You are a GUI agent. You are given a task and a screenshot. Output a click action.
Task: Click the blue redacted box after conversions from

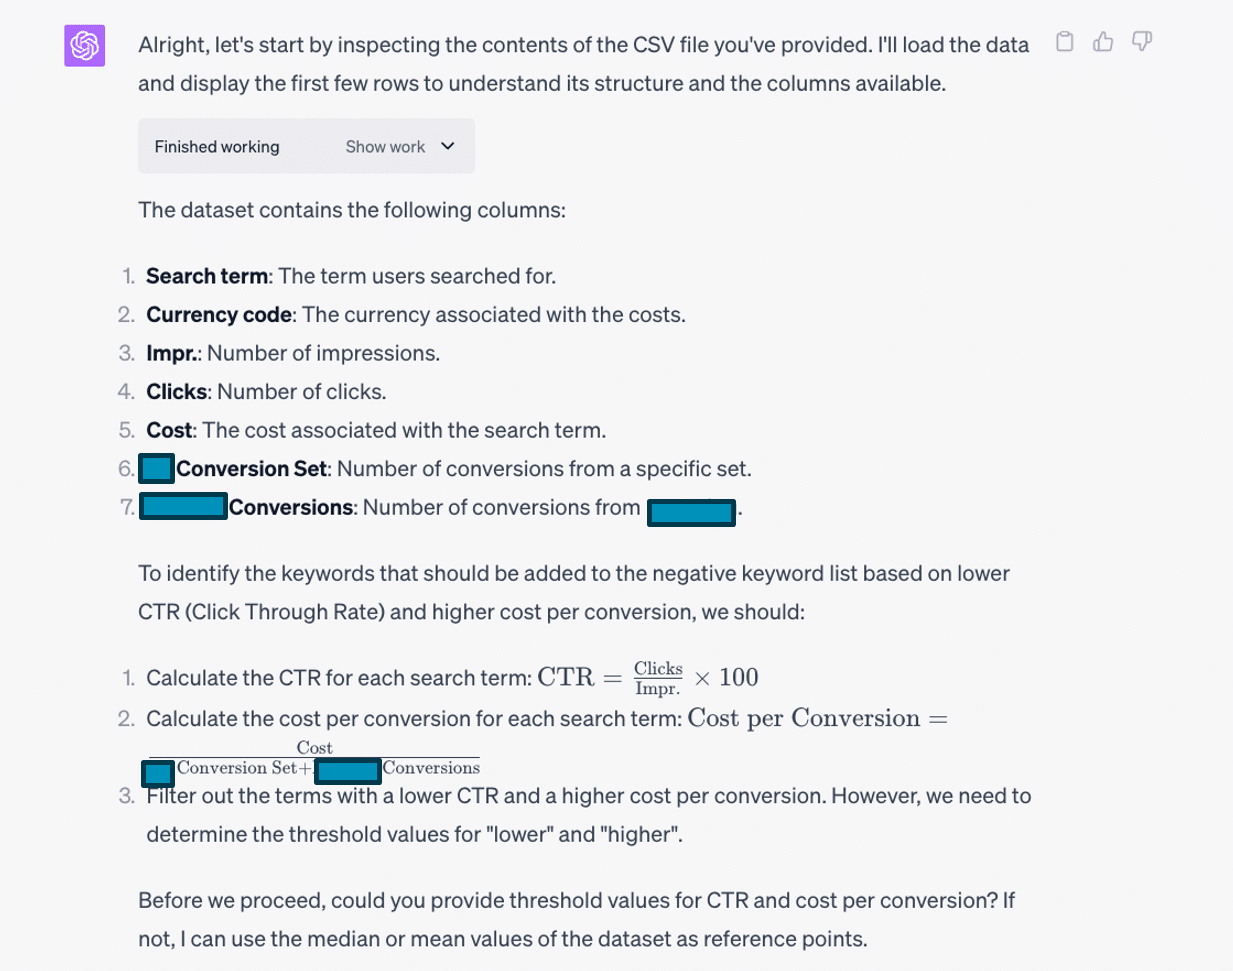pyautogui.click(x=691, y=512)
